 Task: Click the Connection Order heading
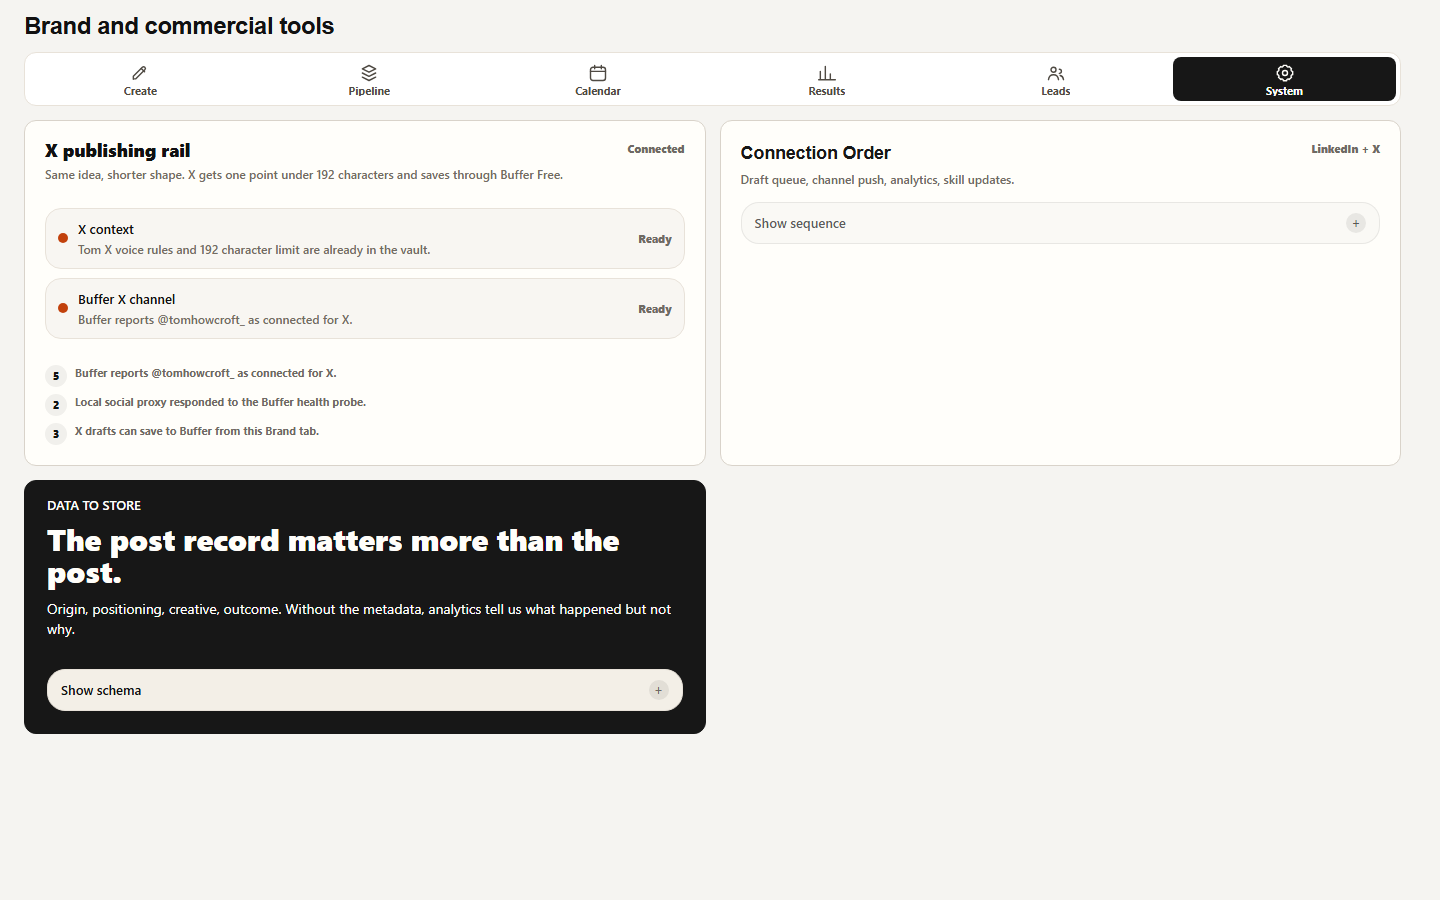pyautogui.click(x=816, y=153)
